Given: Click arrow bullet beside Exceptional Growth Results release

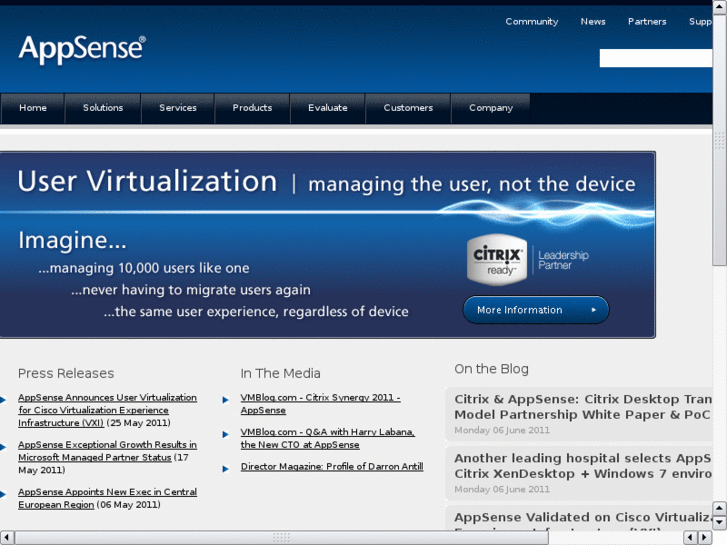Looking at the screenshot, I should [4, 445].
